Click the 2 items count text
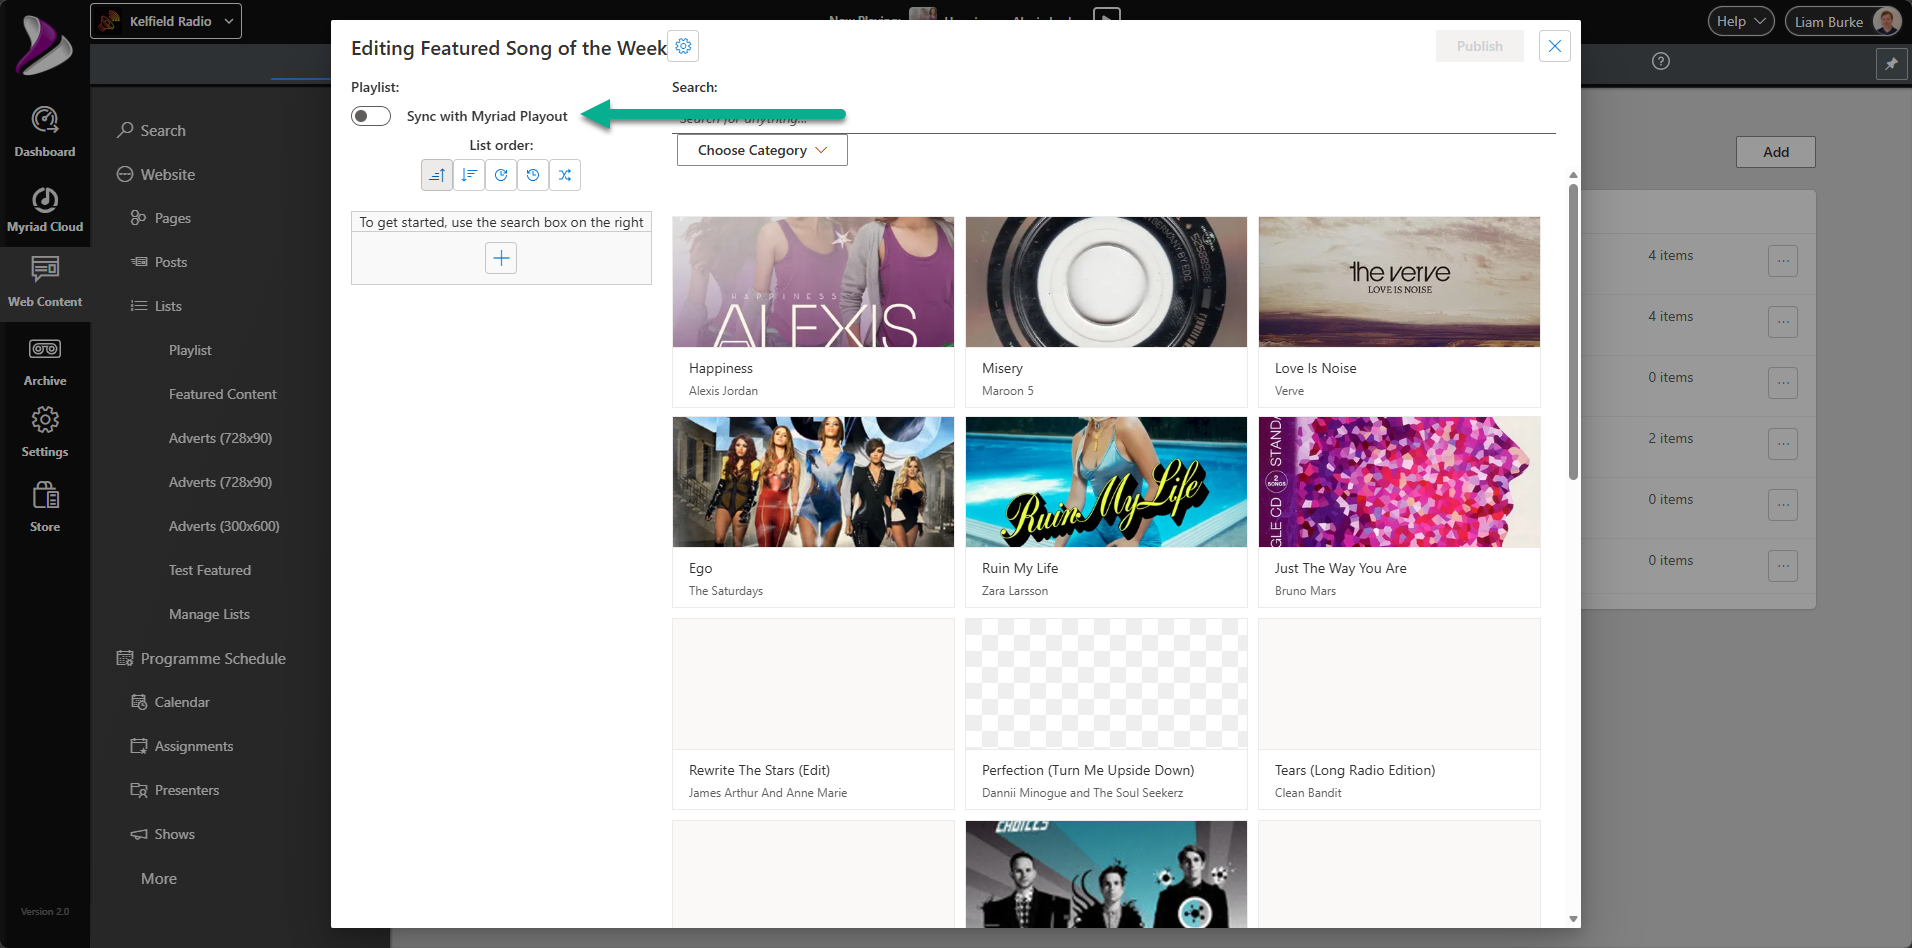This screenshot has height=948, width=1912. (x=1670, y=438)
